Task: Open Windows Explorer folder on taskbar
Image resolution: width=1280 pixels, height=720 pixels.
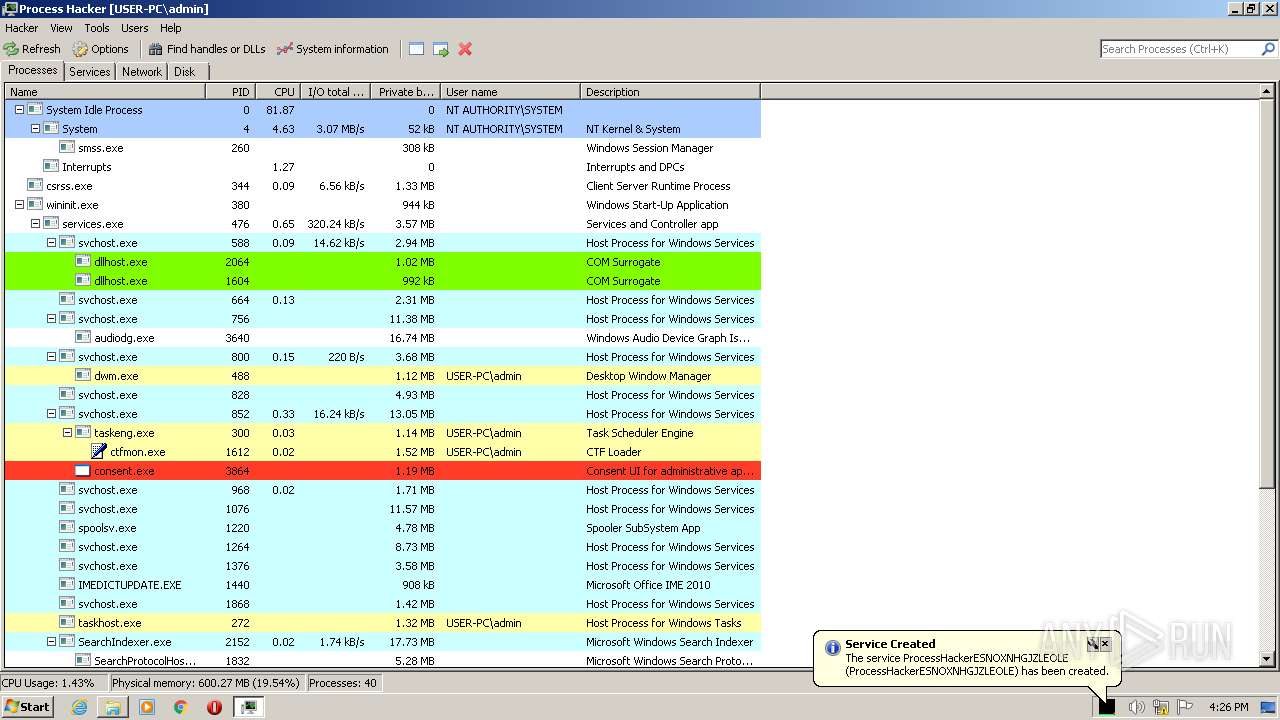Action: tap(113, 707)
